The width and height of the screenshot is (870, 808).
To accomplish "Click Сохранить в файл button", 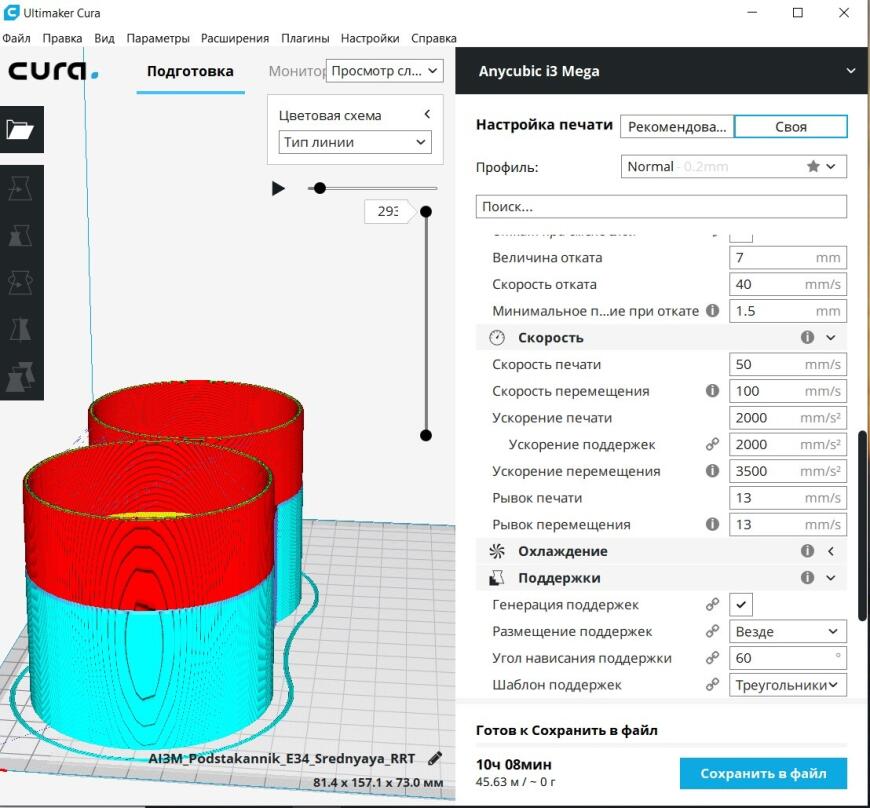I will (763, 773).
